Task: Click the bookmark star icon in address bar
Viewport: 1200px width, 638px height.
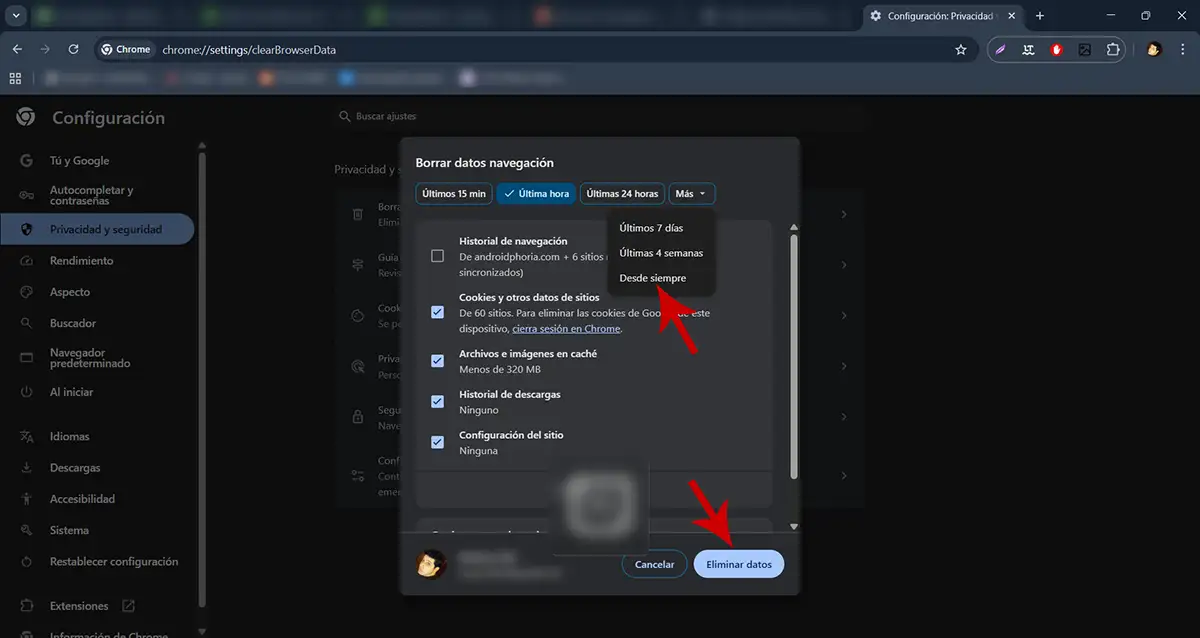Action: [961, 49]
